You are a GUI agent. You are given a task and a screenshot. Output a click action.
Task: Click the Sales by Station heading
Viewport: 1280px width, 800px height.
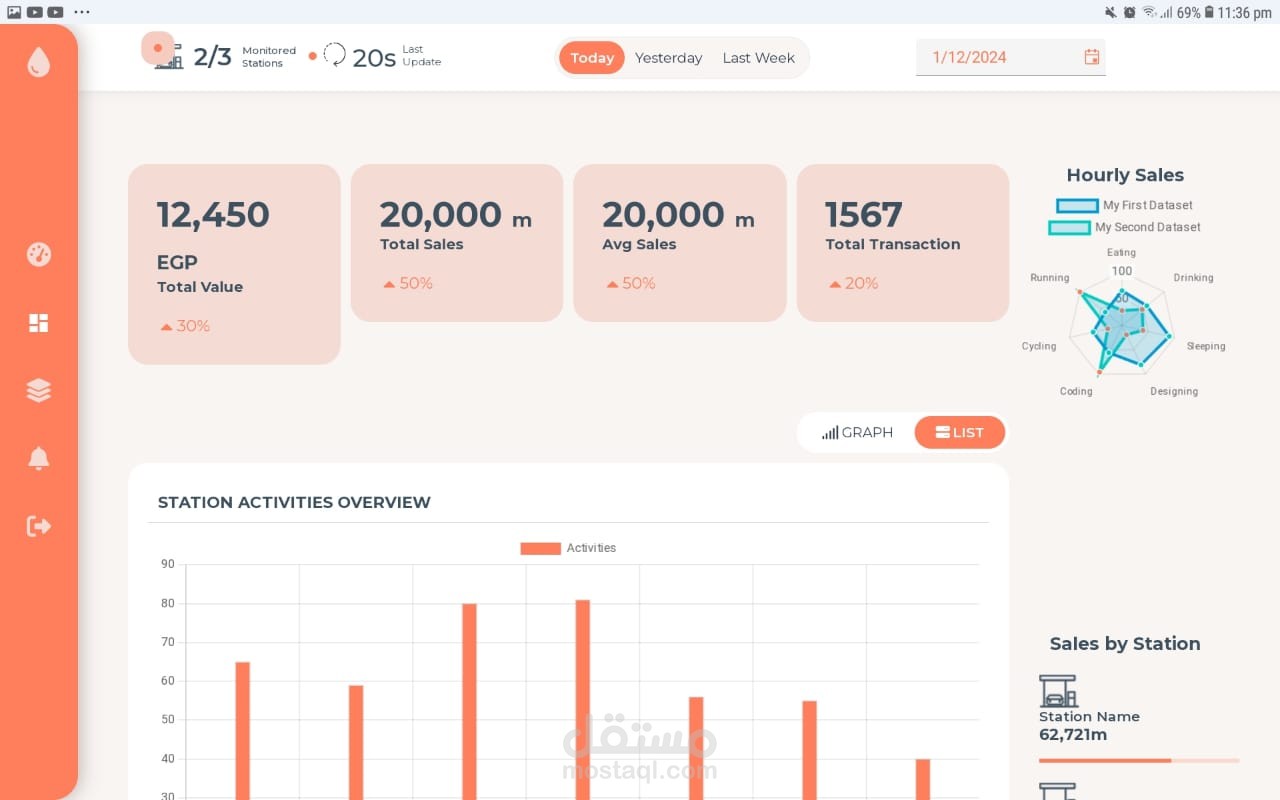tap(1125, 644)
